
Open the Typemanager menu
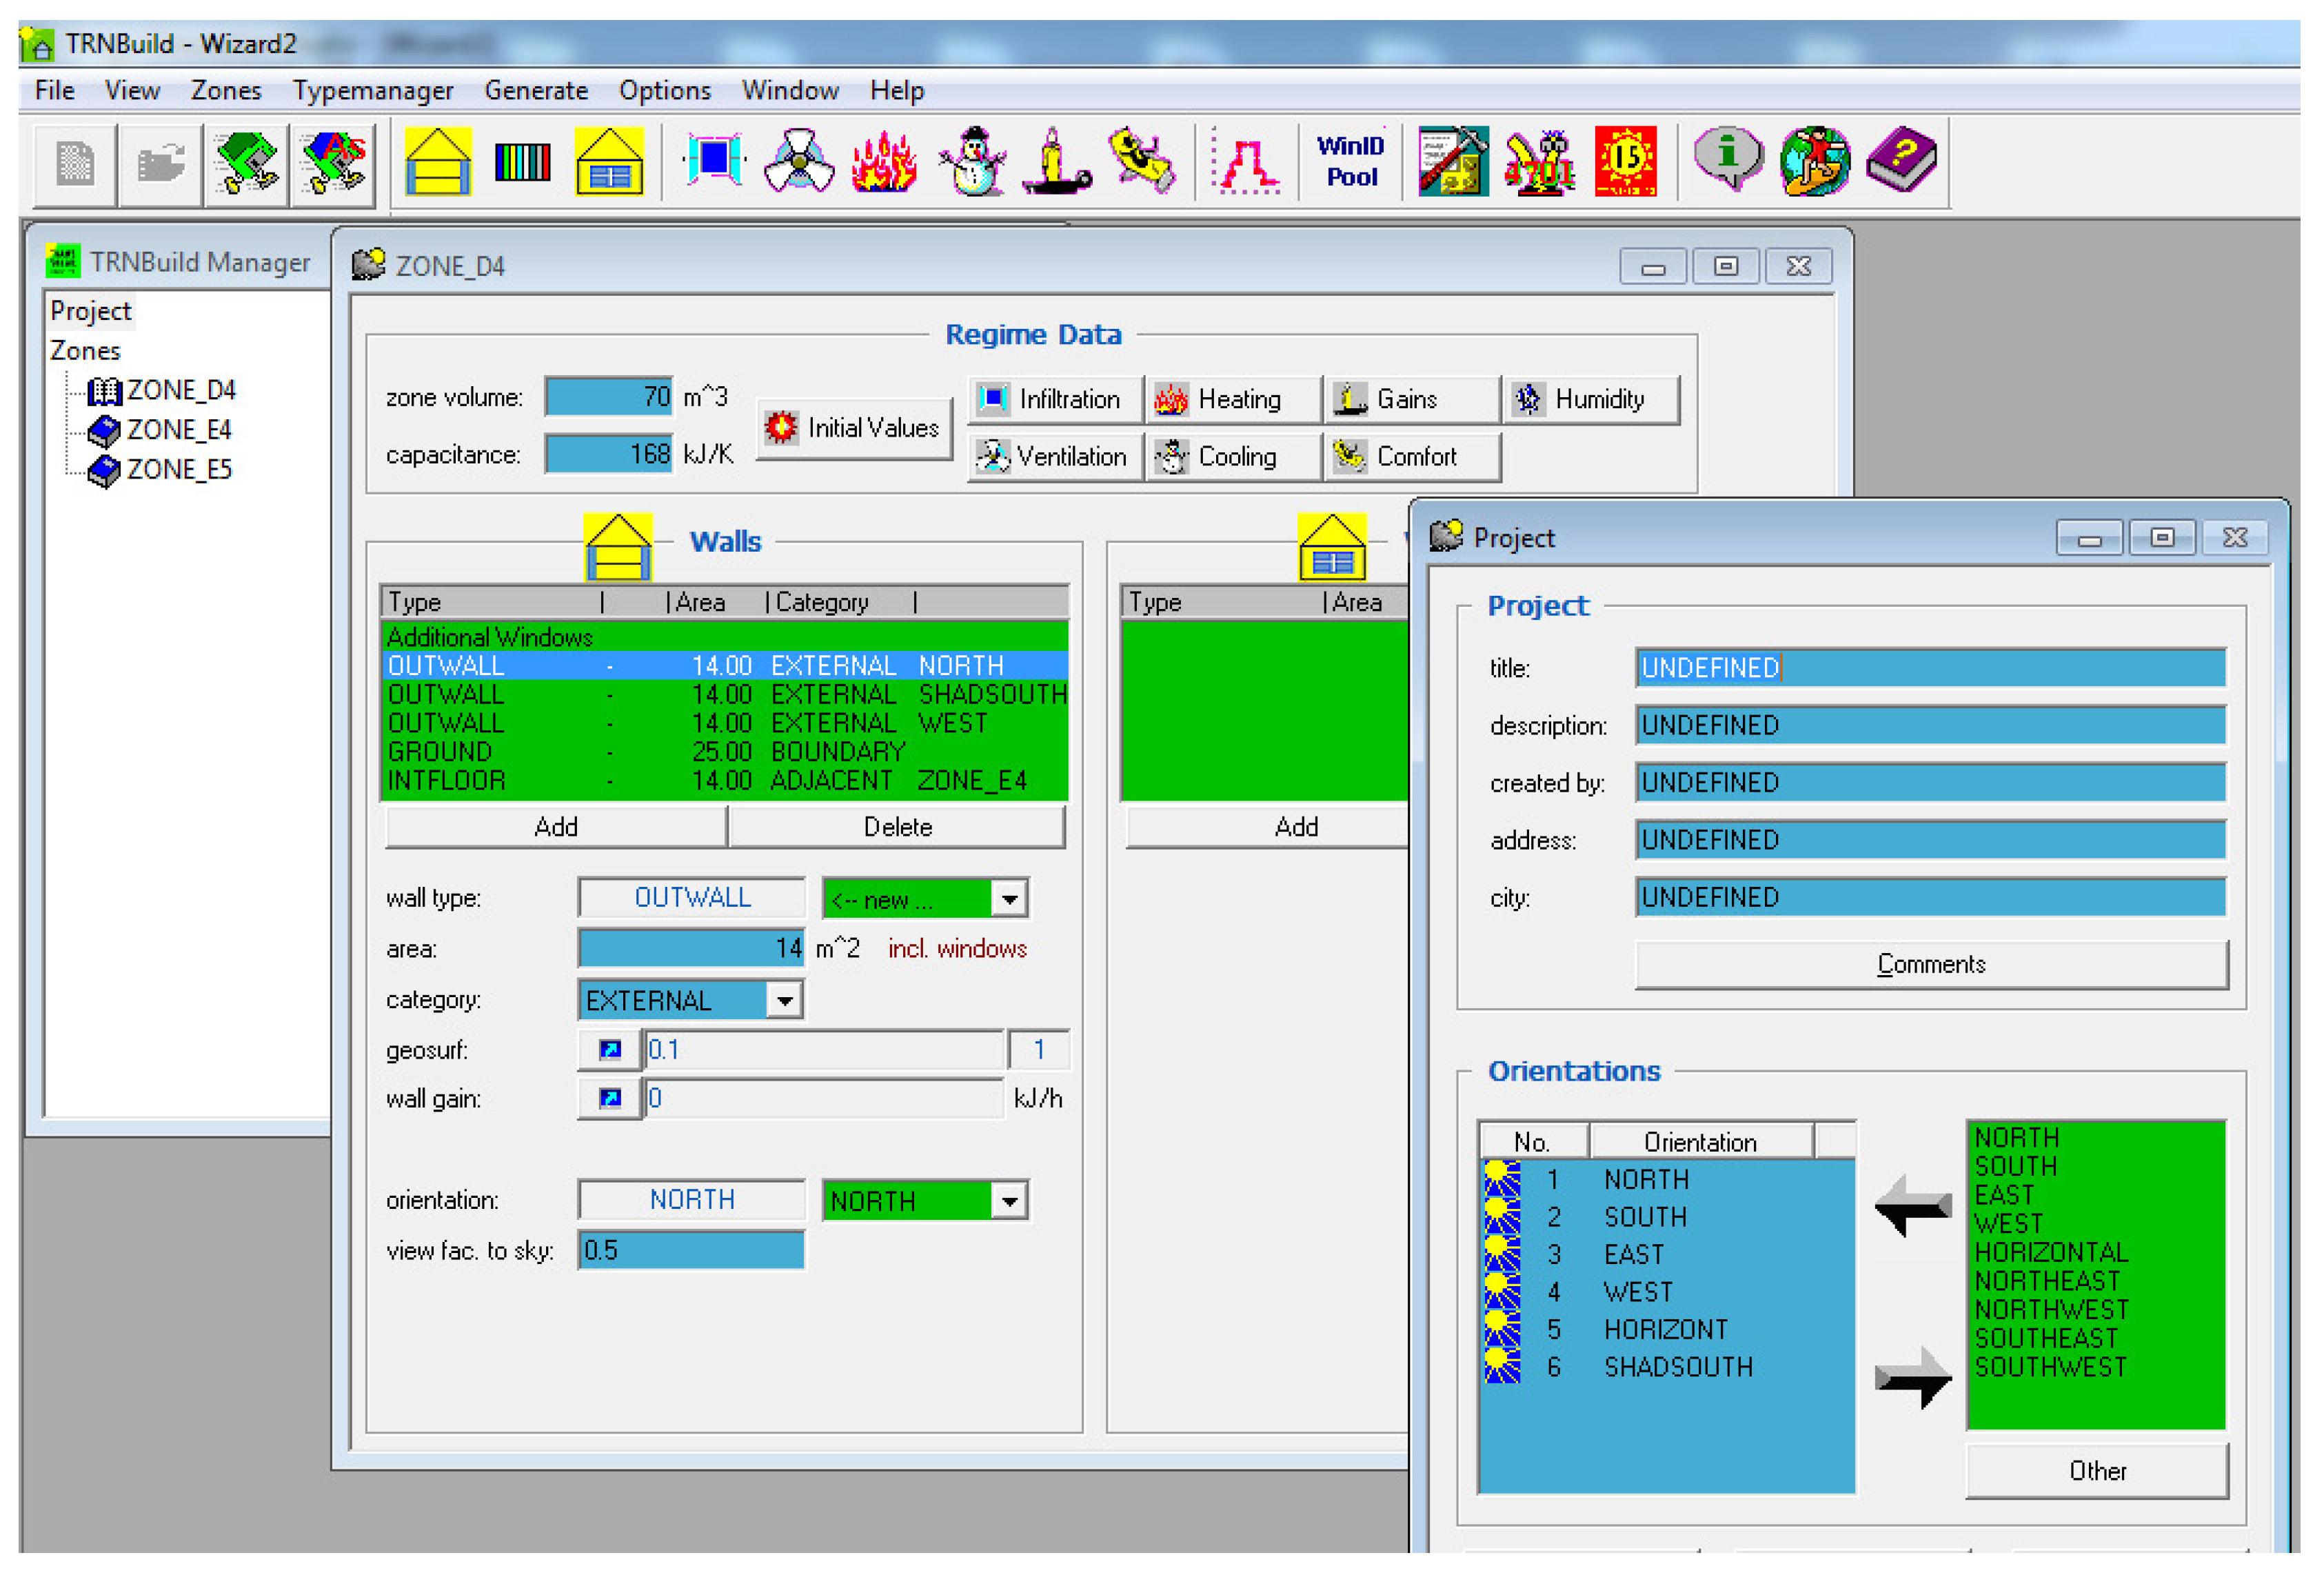[x=372, y=91]
